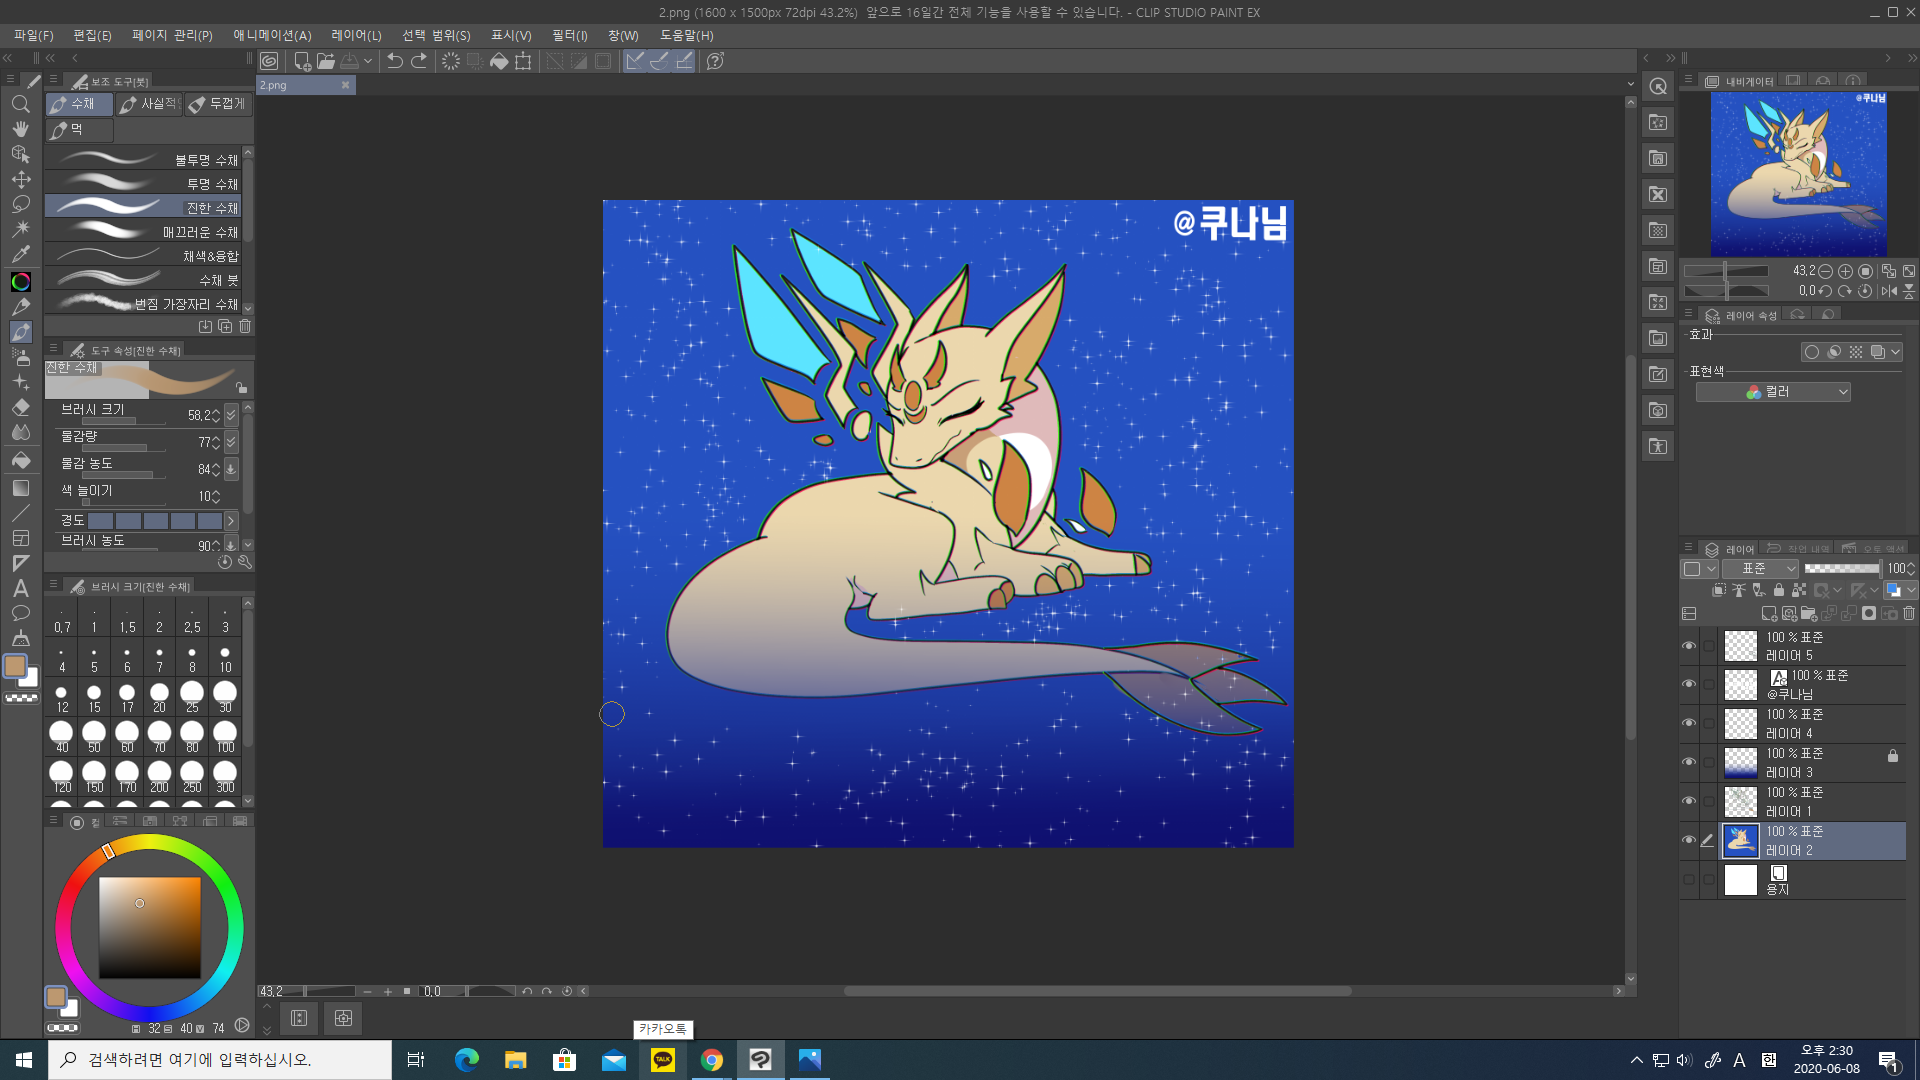This screenshot has height=1080, width=1920.
Task: Open the 표준 blending mode dropdown
Action: [x=1761, y=568]
